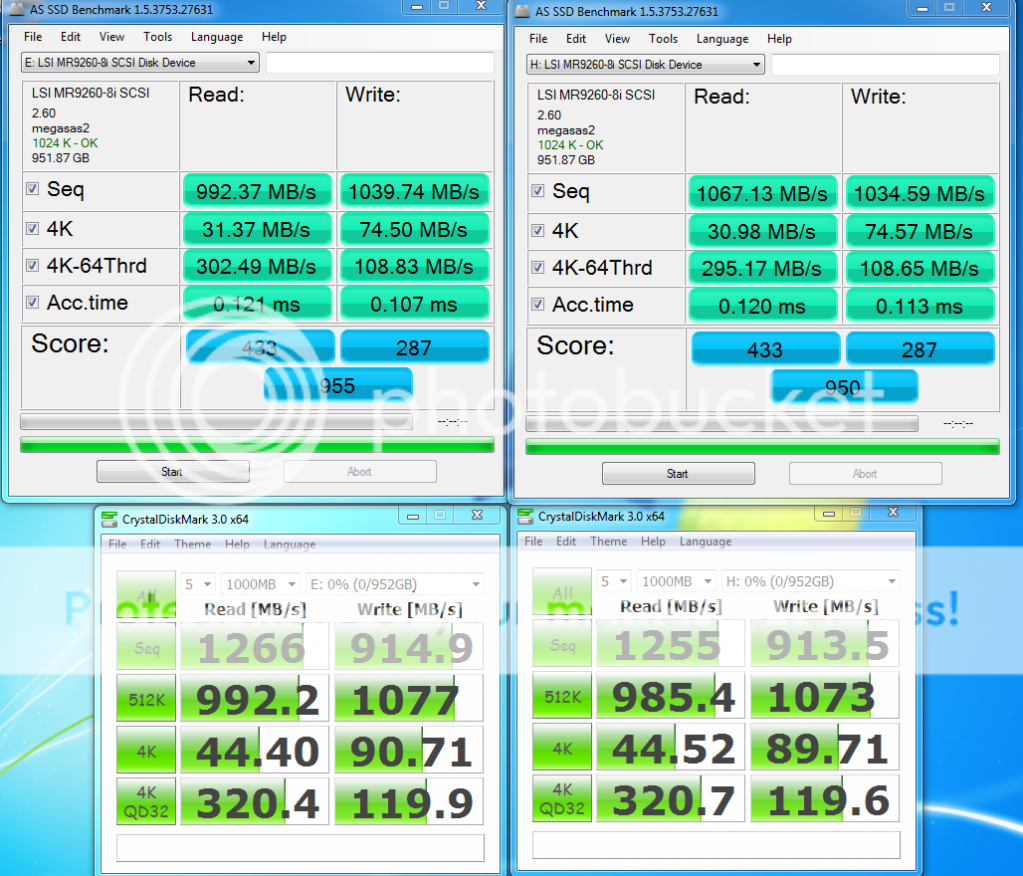
Task: Open 1000MB size dropdown, CrystalDiskMark H: window
Action: coord(676,581)
